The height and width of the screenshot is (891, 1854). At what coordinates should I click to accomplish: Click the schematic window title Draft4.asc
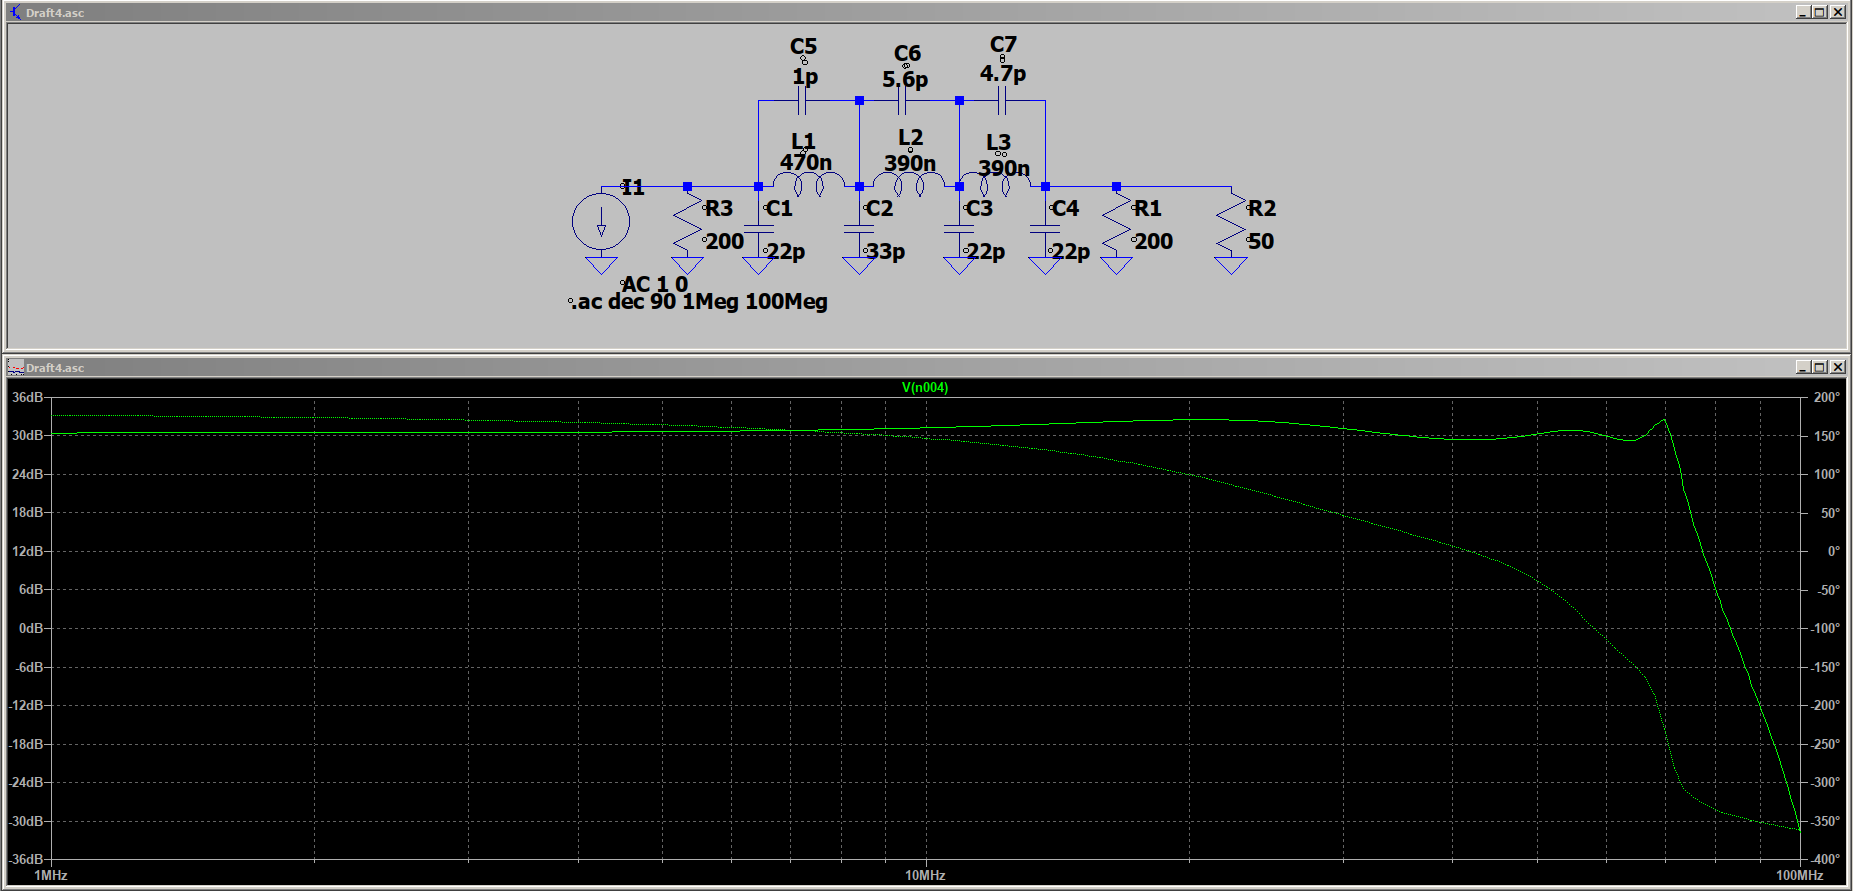(x=55, y=13)
